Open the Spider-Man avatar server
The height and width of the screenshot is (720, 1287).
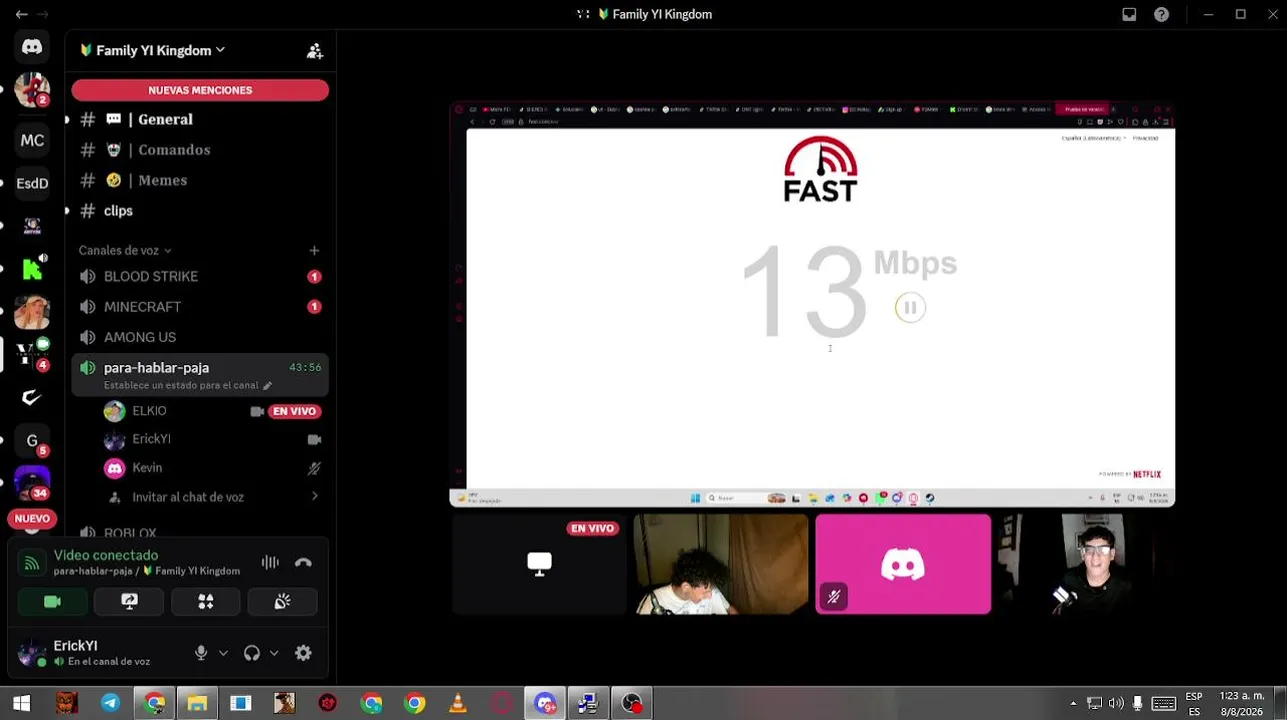(x=32, y=90)
